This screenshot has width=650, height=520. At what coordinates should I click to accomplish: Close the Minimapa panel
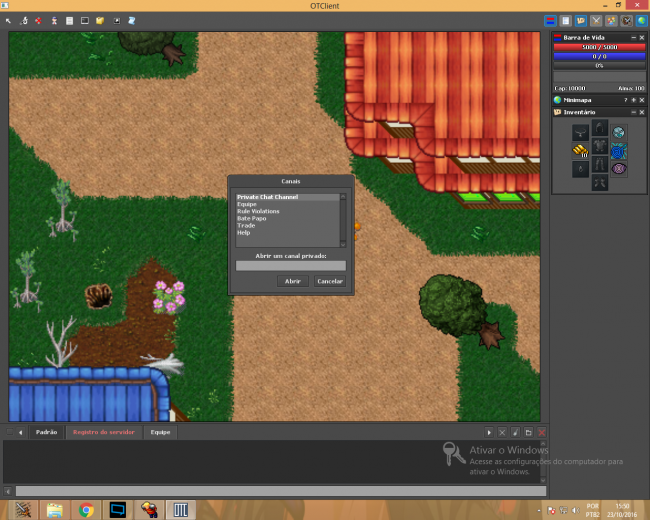tap(642, 100)
